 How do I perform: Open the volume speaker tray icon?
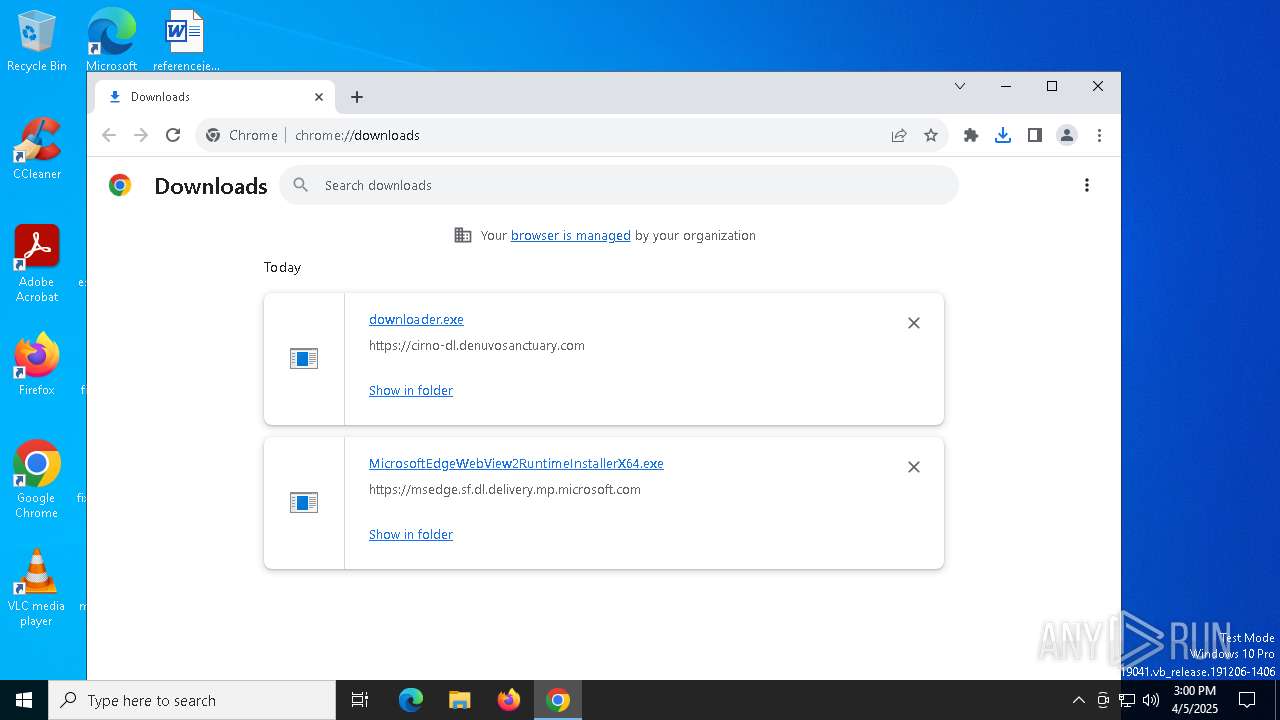click(1151, 700)
